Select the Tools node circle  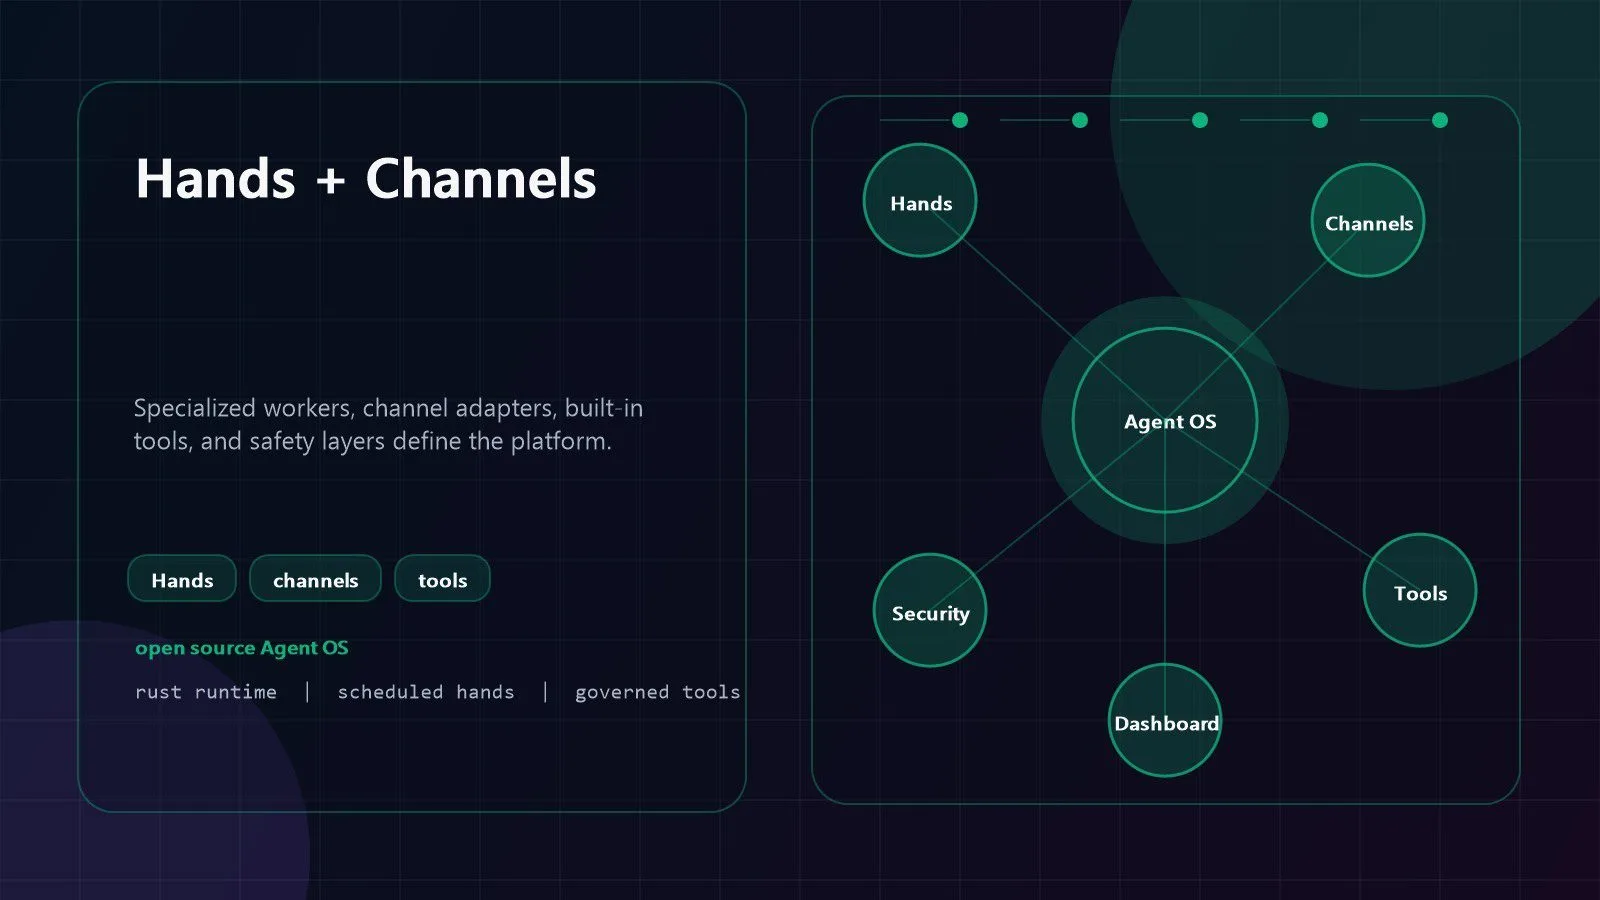pyautogui.click(x=1420, y=590)
